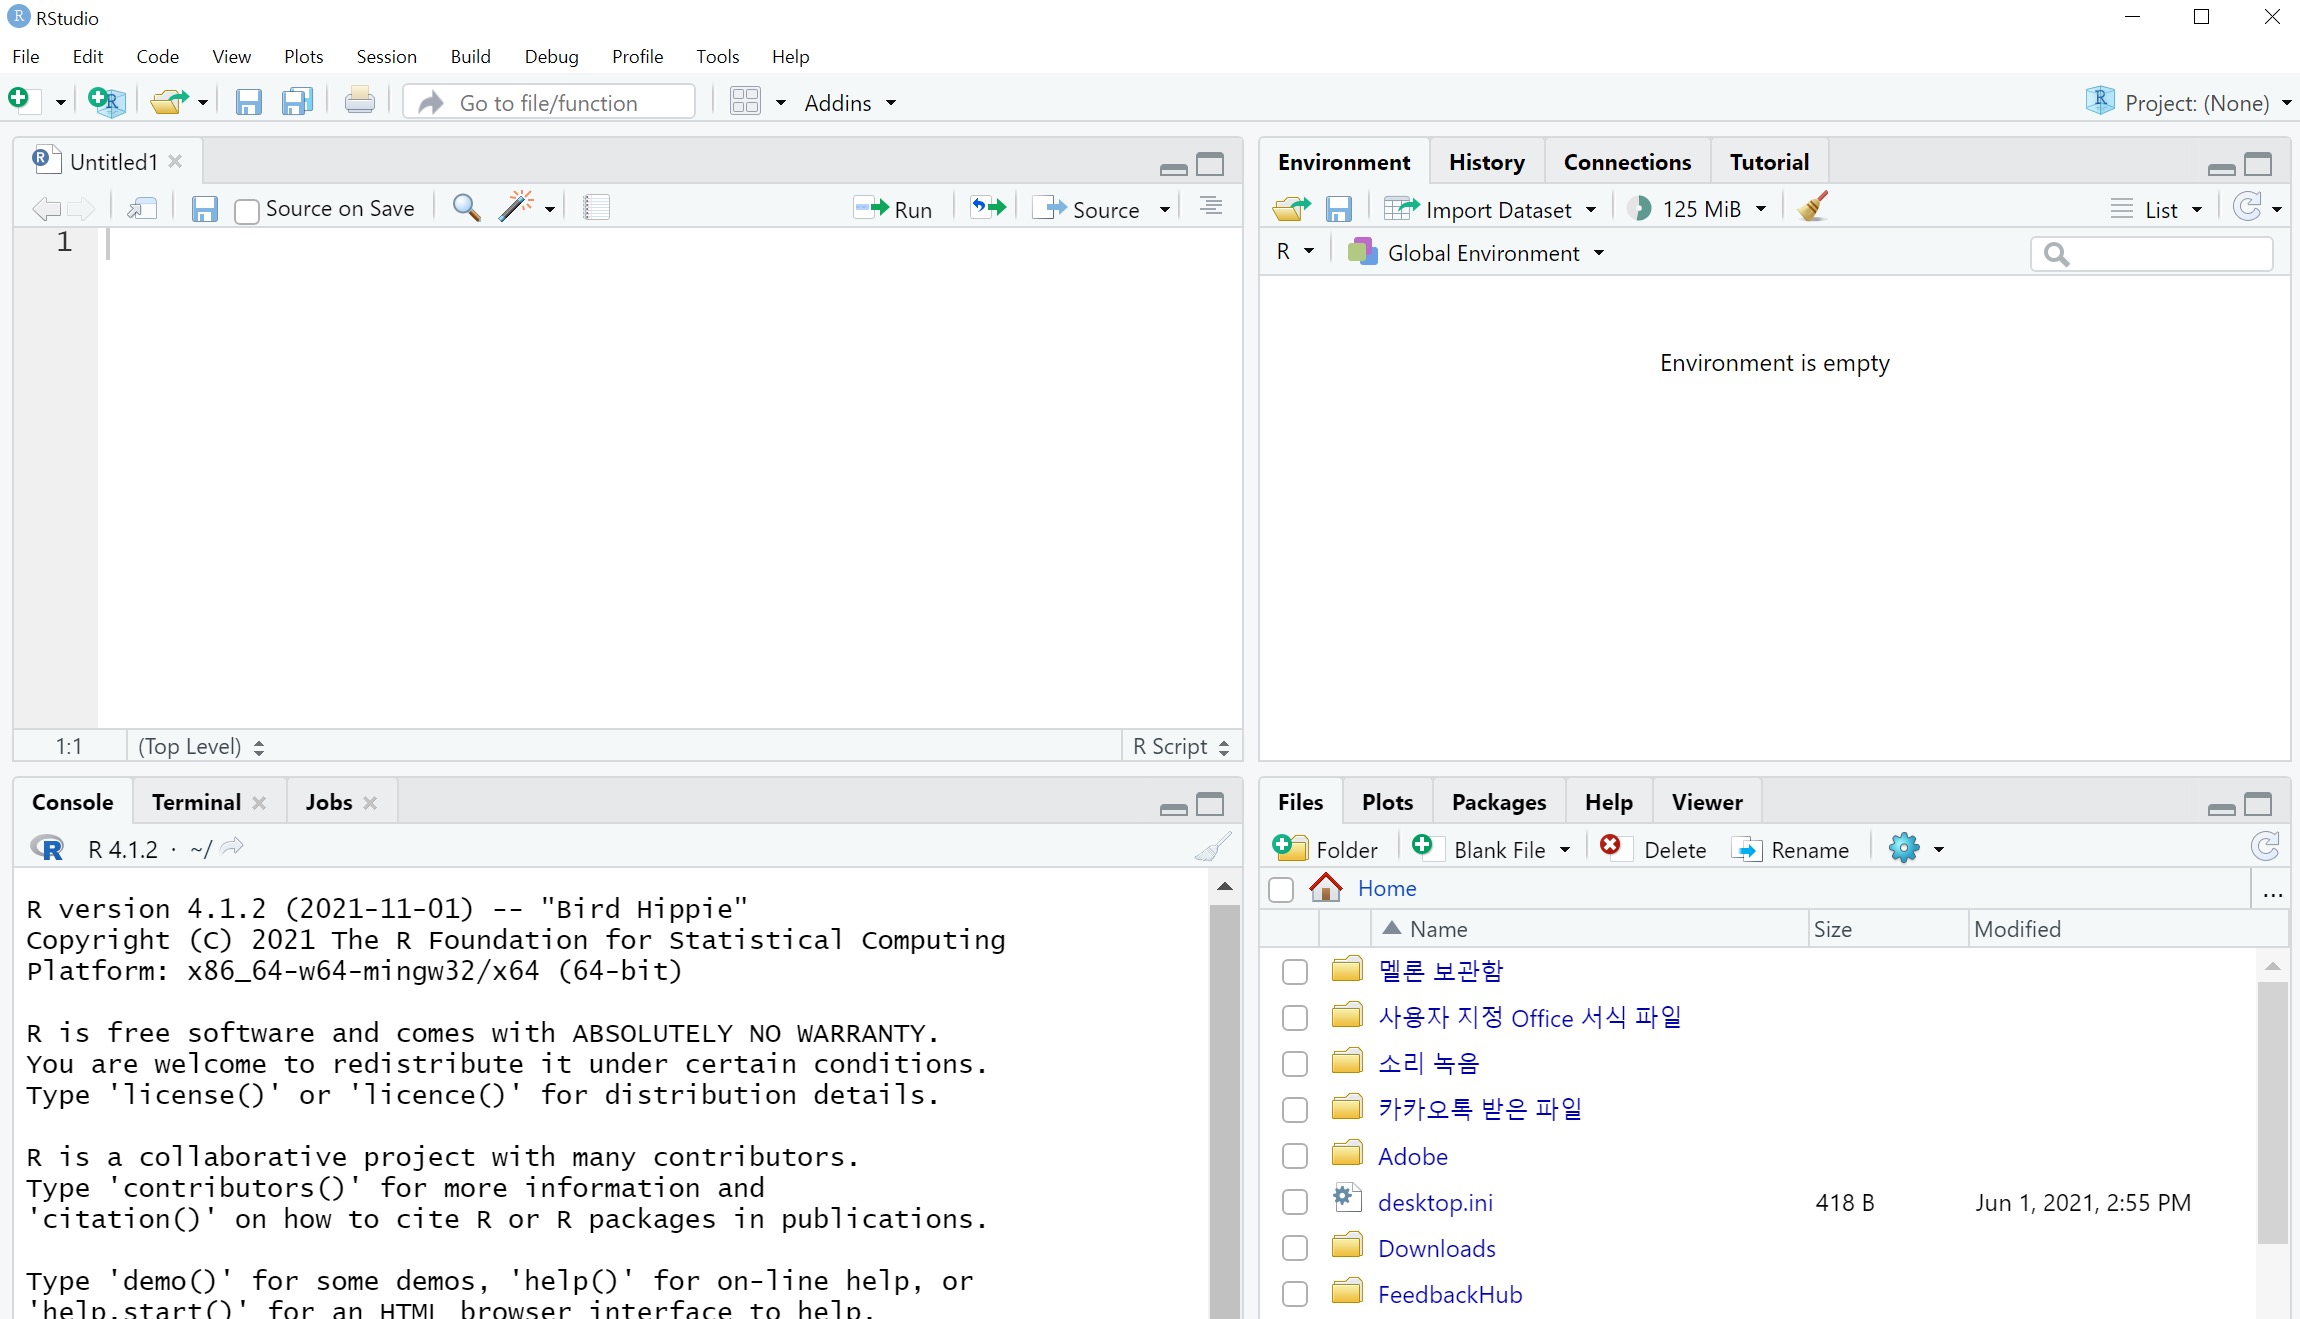Click the compile report notebook icon
Screen dimensions: 2300x1319
pyautogui.click(x=596, y=207)
